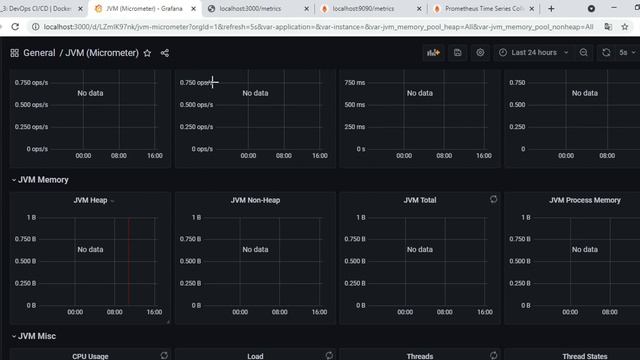The height and width of the screenshot is (360, 640).
Task: Click the Load panel title
Action: [255, 356]
